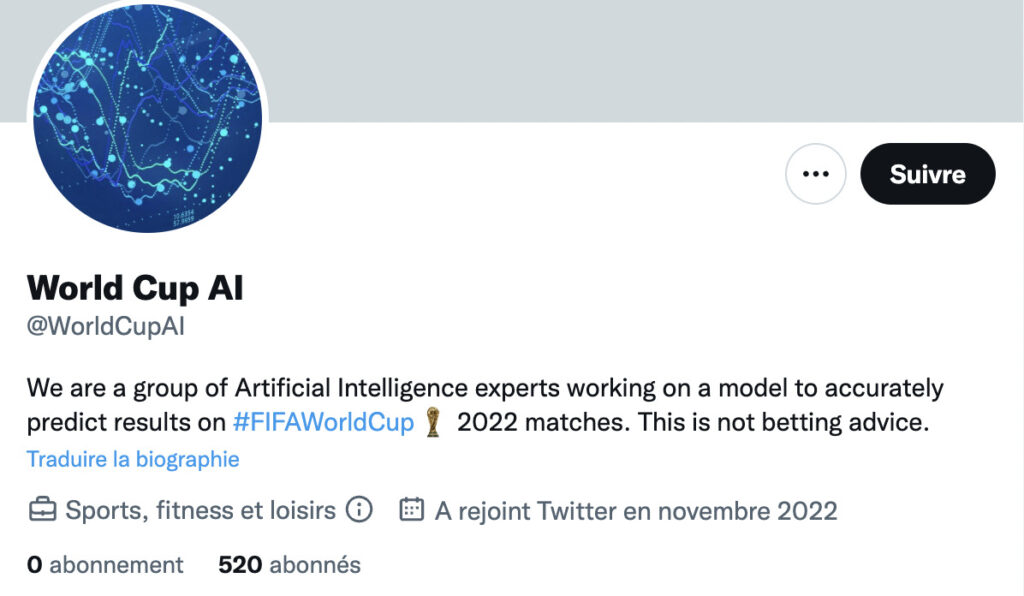Viewport: 1024px width, 596px height.
Task: Open the #FIFAWorldCup hashtag link
Action: coord(323,422)
